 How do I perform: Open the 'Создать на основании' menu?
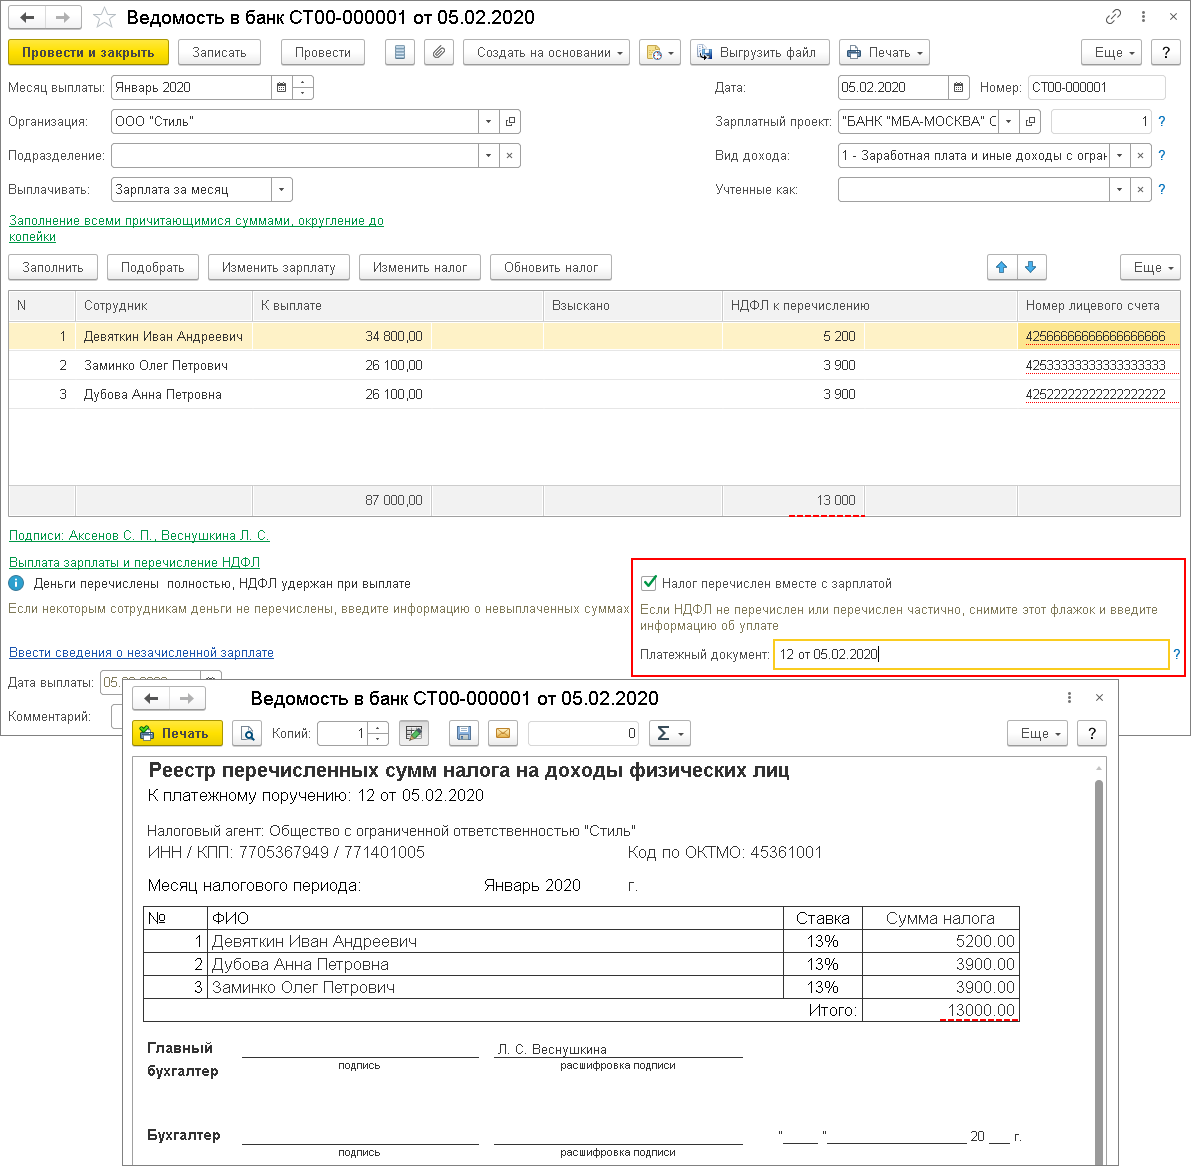pos(546,52)
